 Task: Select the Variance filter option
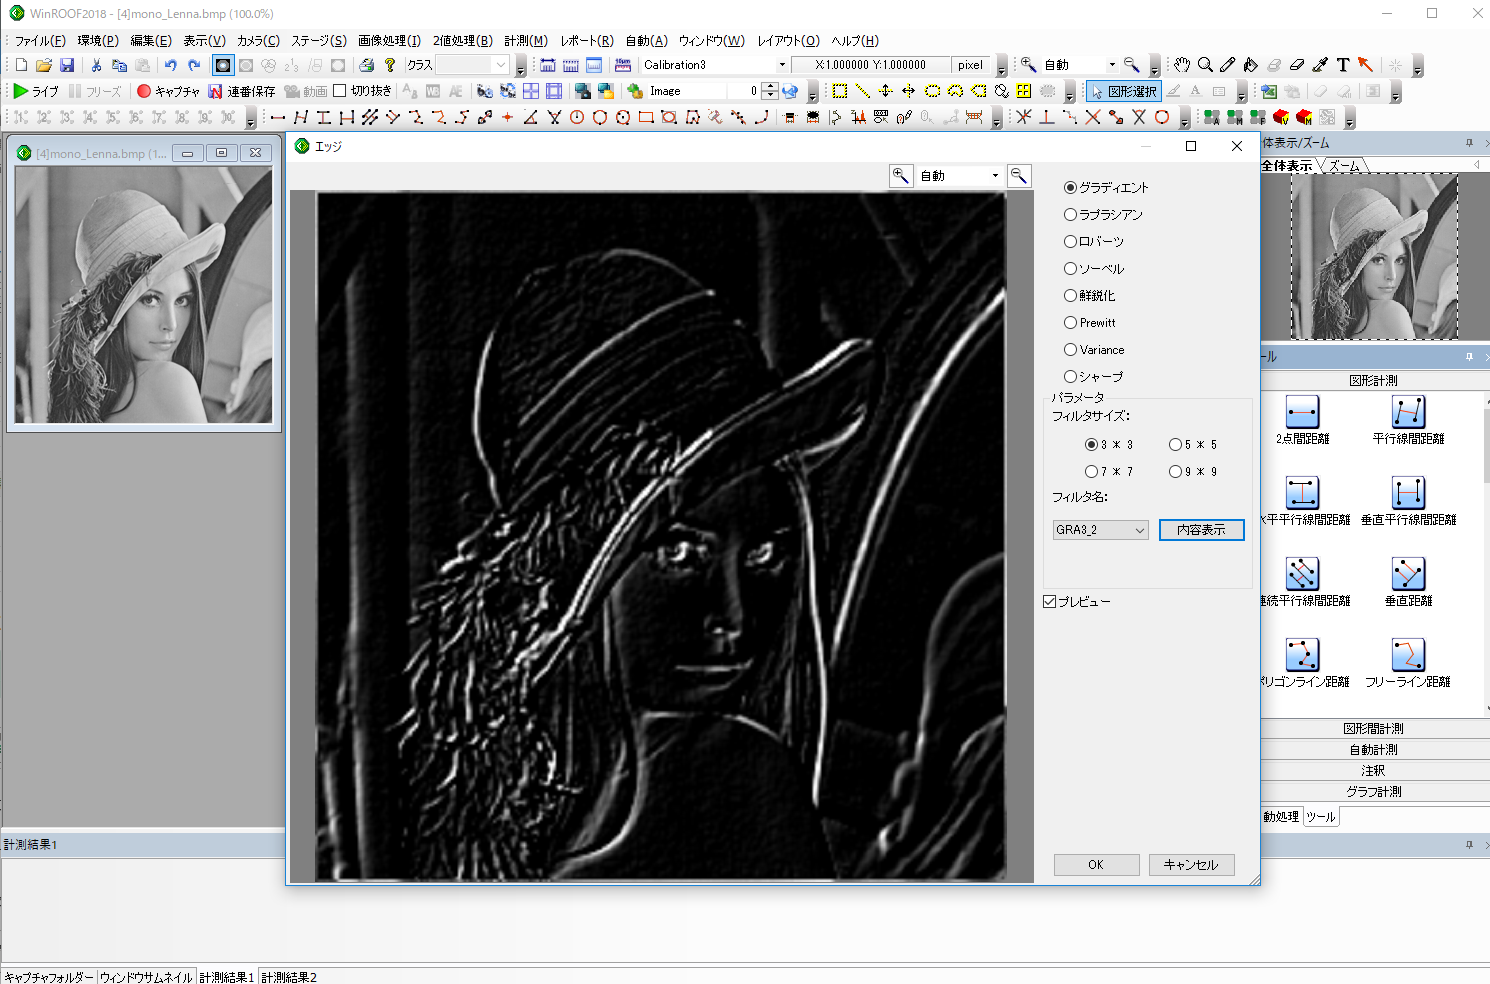pos(1094,349)
